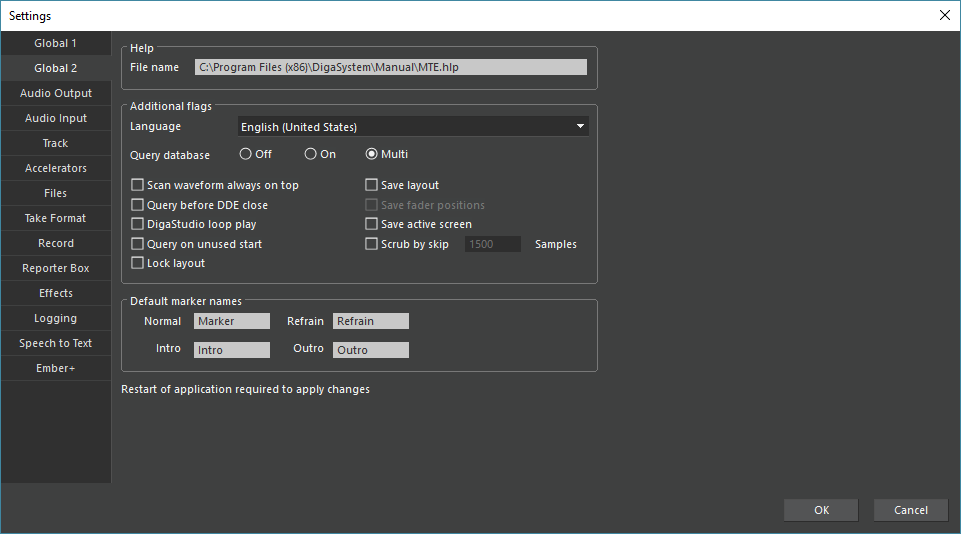961x534 pixels.
Task: Select the Reporter Box tab
Action: tap(55, 268)
